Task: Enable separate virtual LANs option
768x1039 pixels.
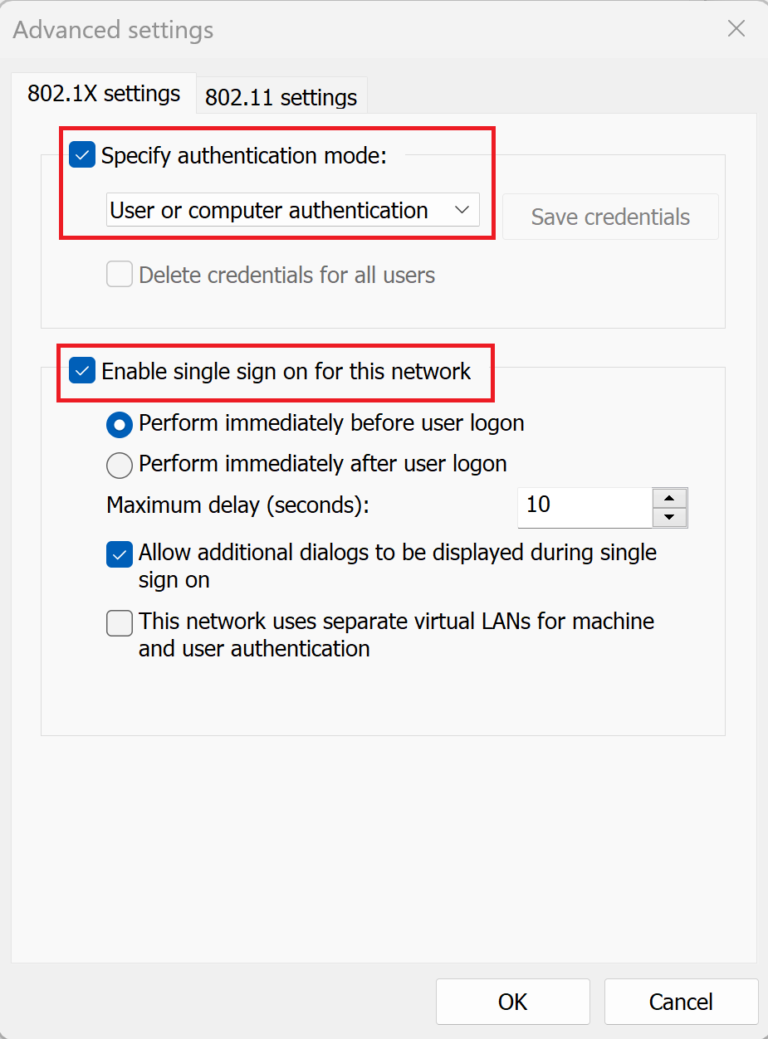Action: 120,623
